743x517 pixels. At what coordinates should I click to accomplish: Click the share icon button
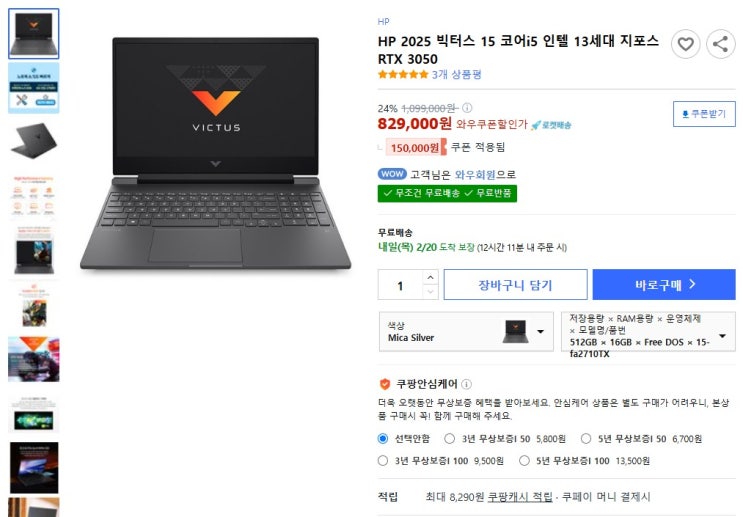(x=721, y=44)
